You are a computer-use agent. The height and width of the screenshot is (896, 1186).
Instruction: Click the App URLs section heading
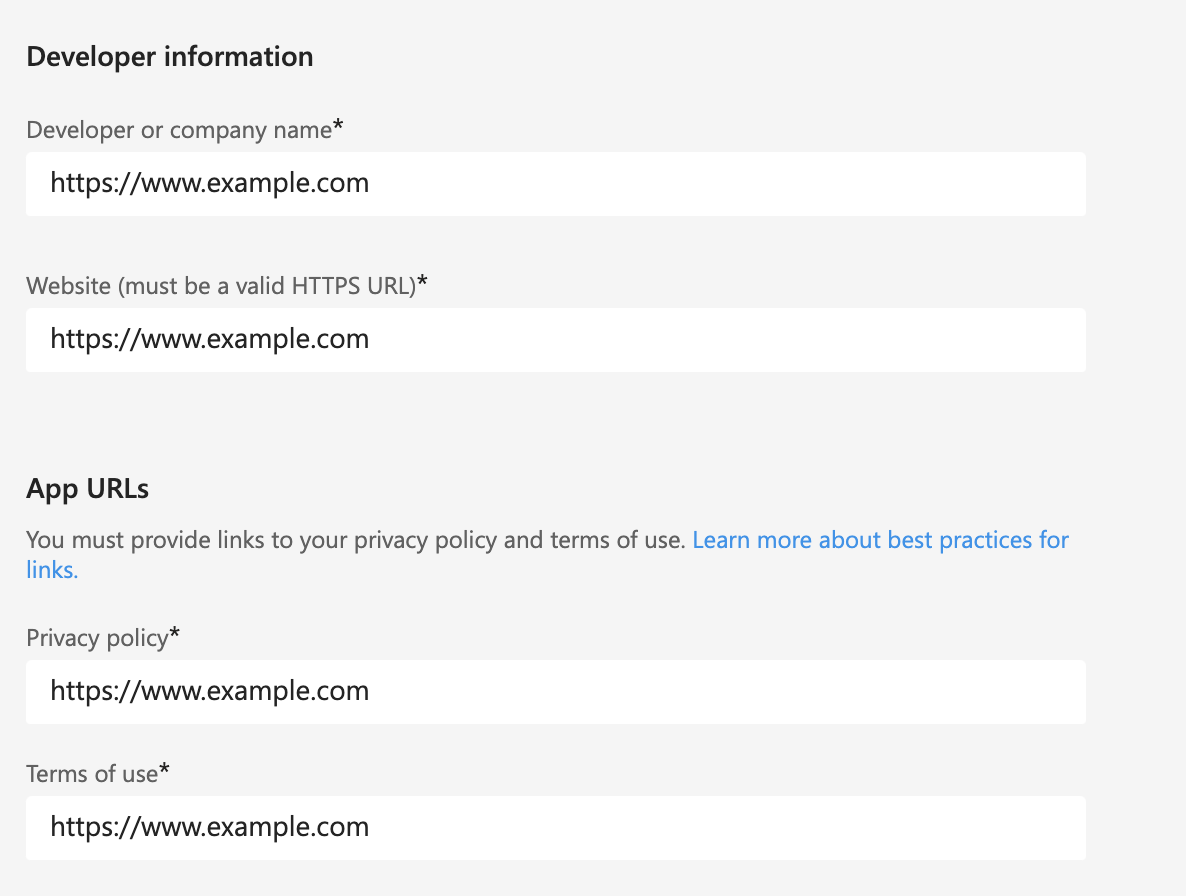[88, 489]
